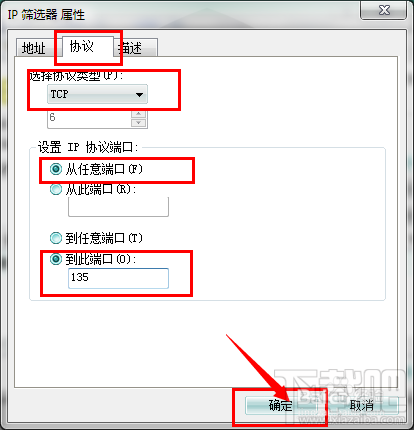Click the 取消 button
Viewport: 414px width, 430px height.
click(361, 406)
